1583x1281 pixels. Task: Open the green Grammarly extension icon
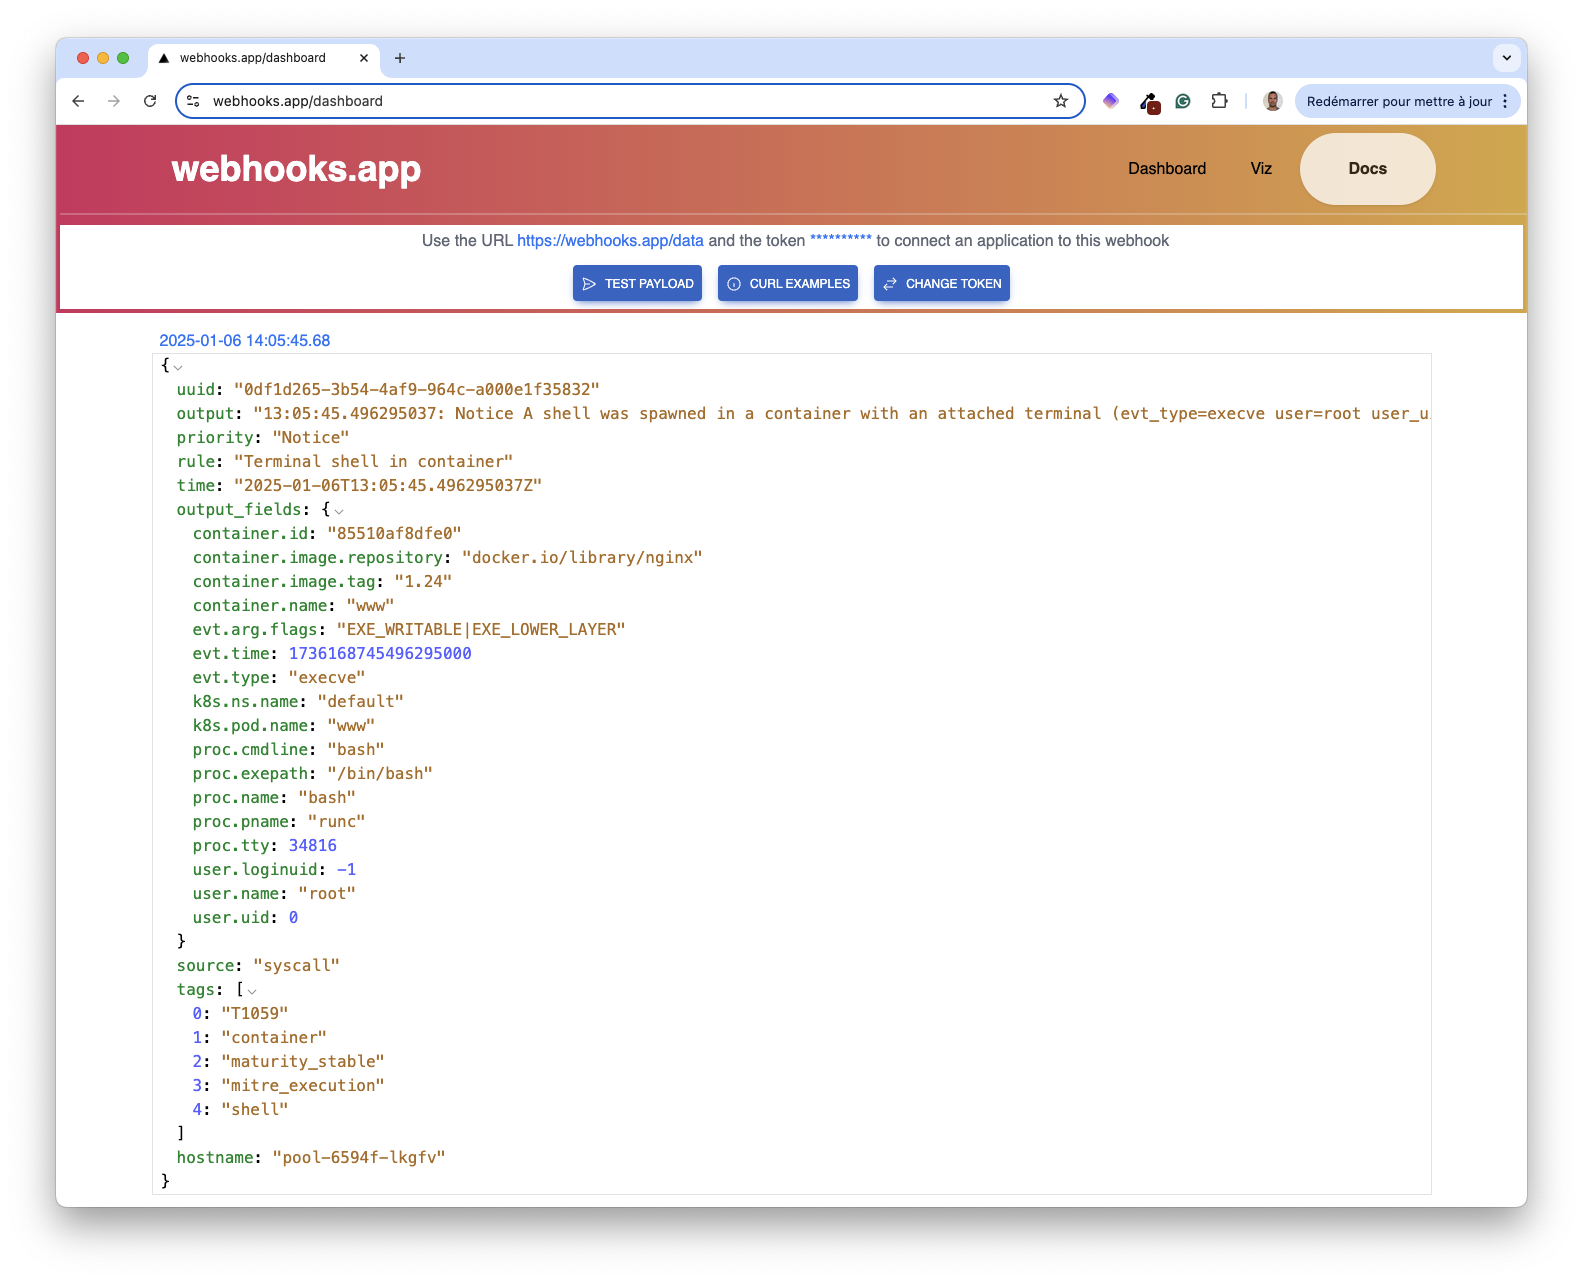[x=1183, y=101]
